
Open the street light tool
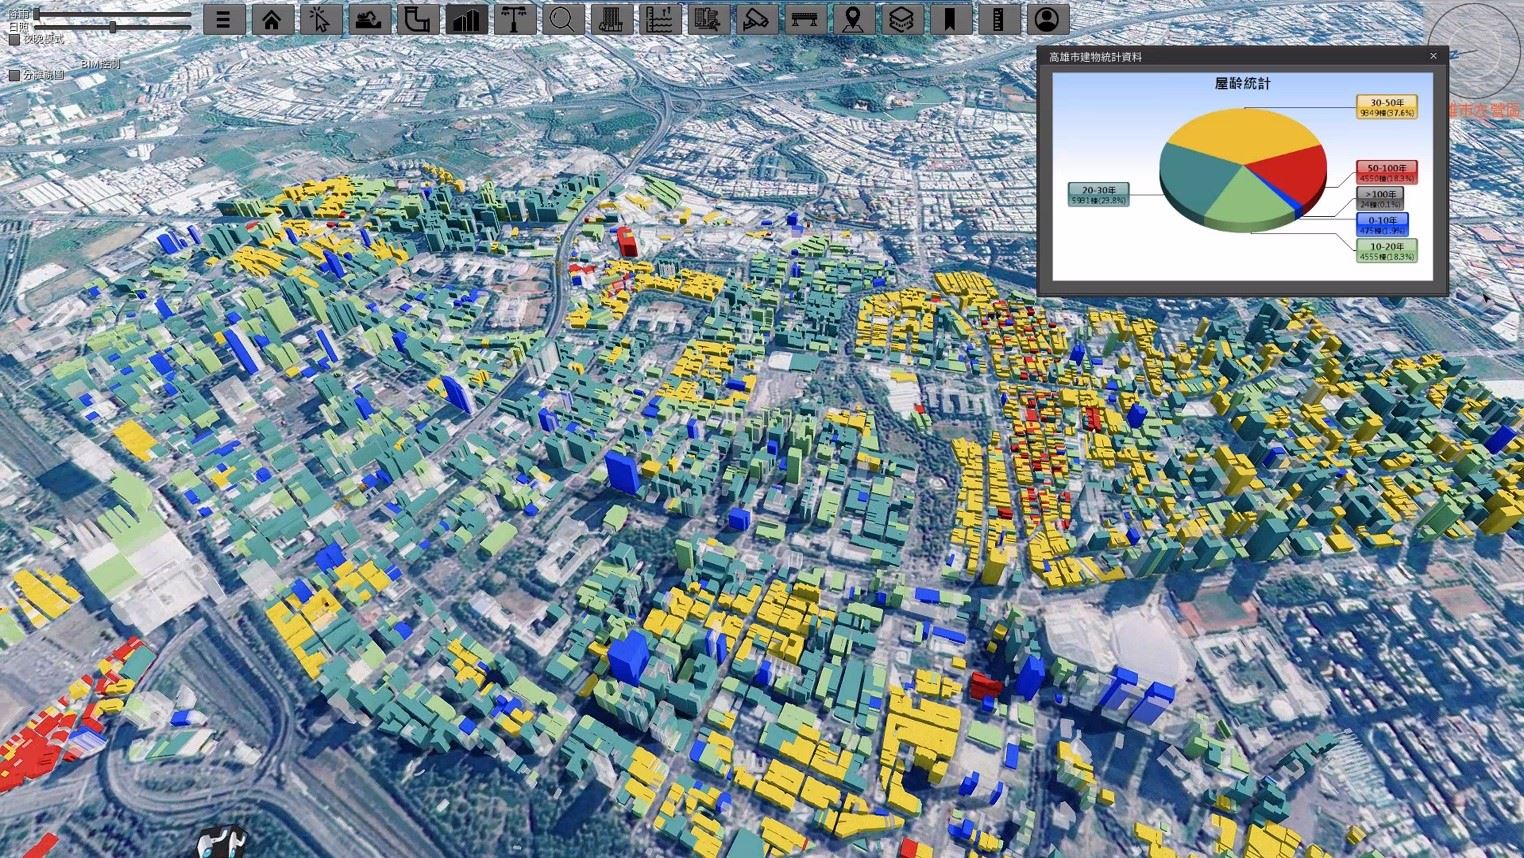[x=515, y=19]
